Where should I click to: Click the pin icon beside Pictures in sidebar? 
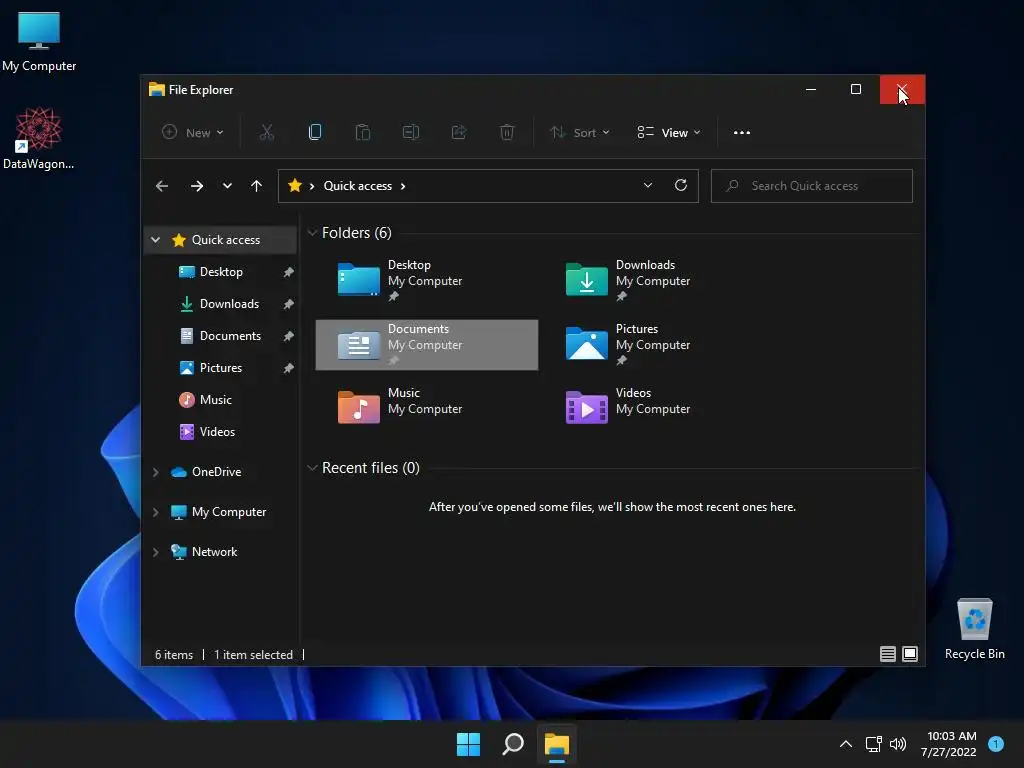point(288,368)
